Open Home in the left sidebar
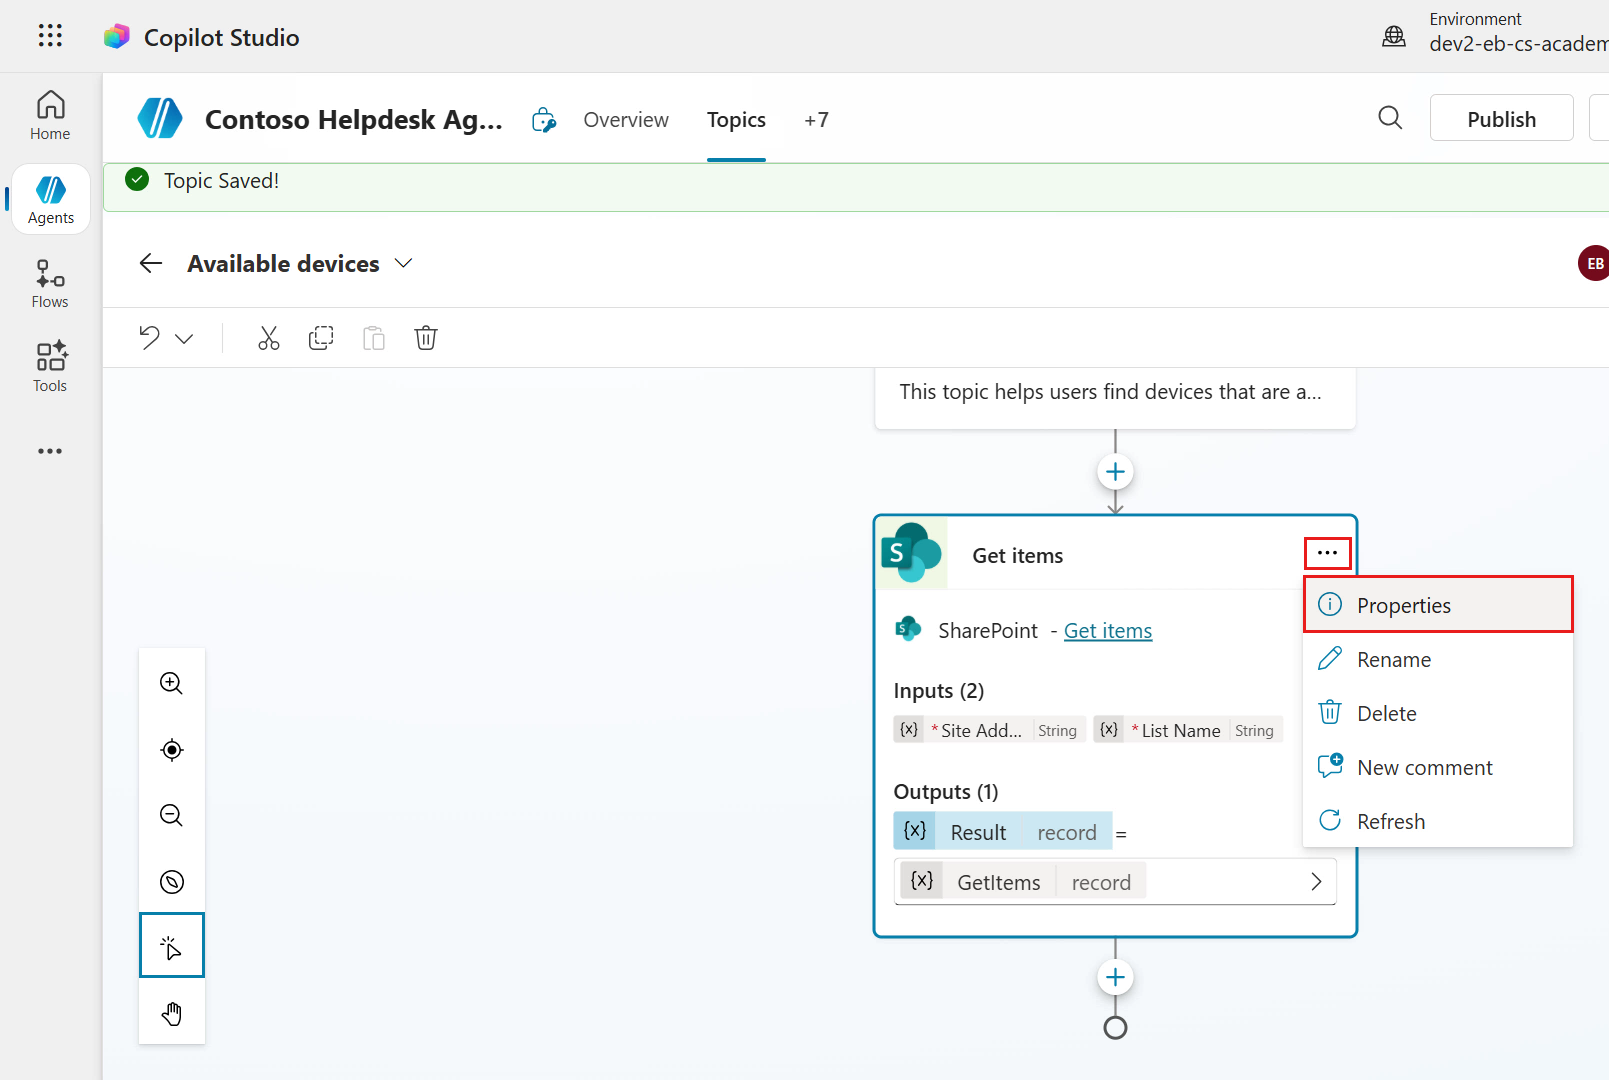Viewport: 1609px width, 1080px height. (50, 116)
